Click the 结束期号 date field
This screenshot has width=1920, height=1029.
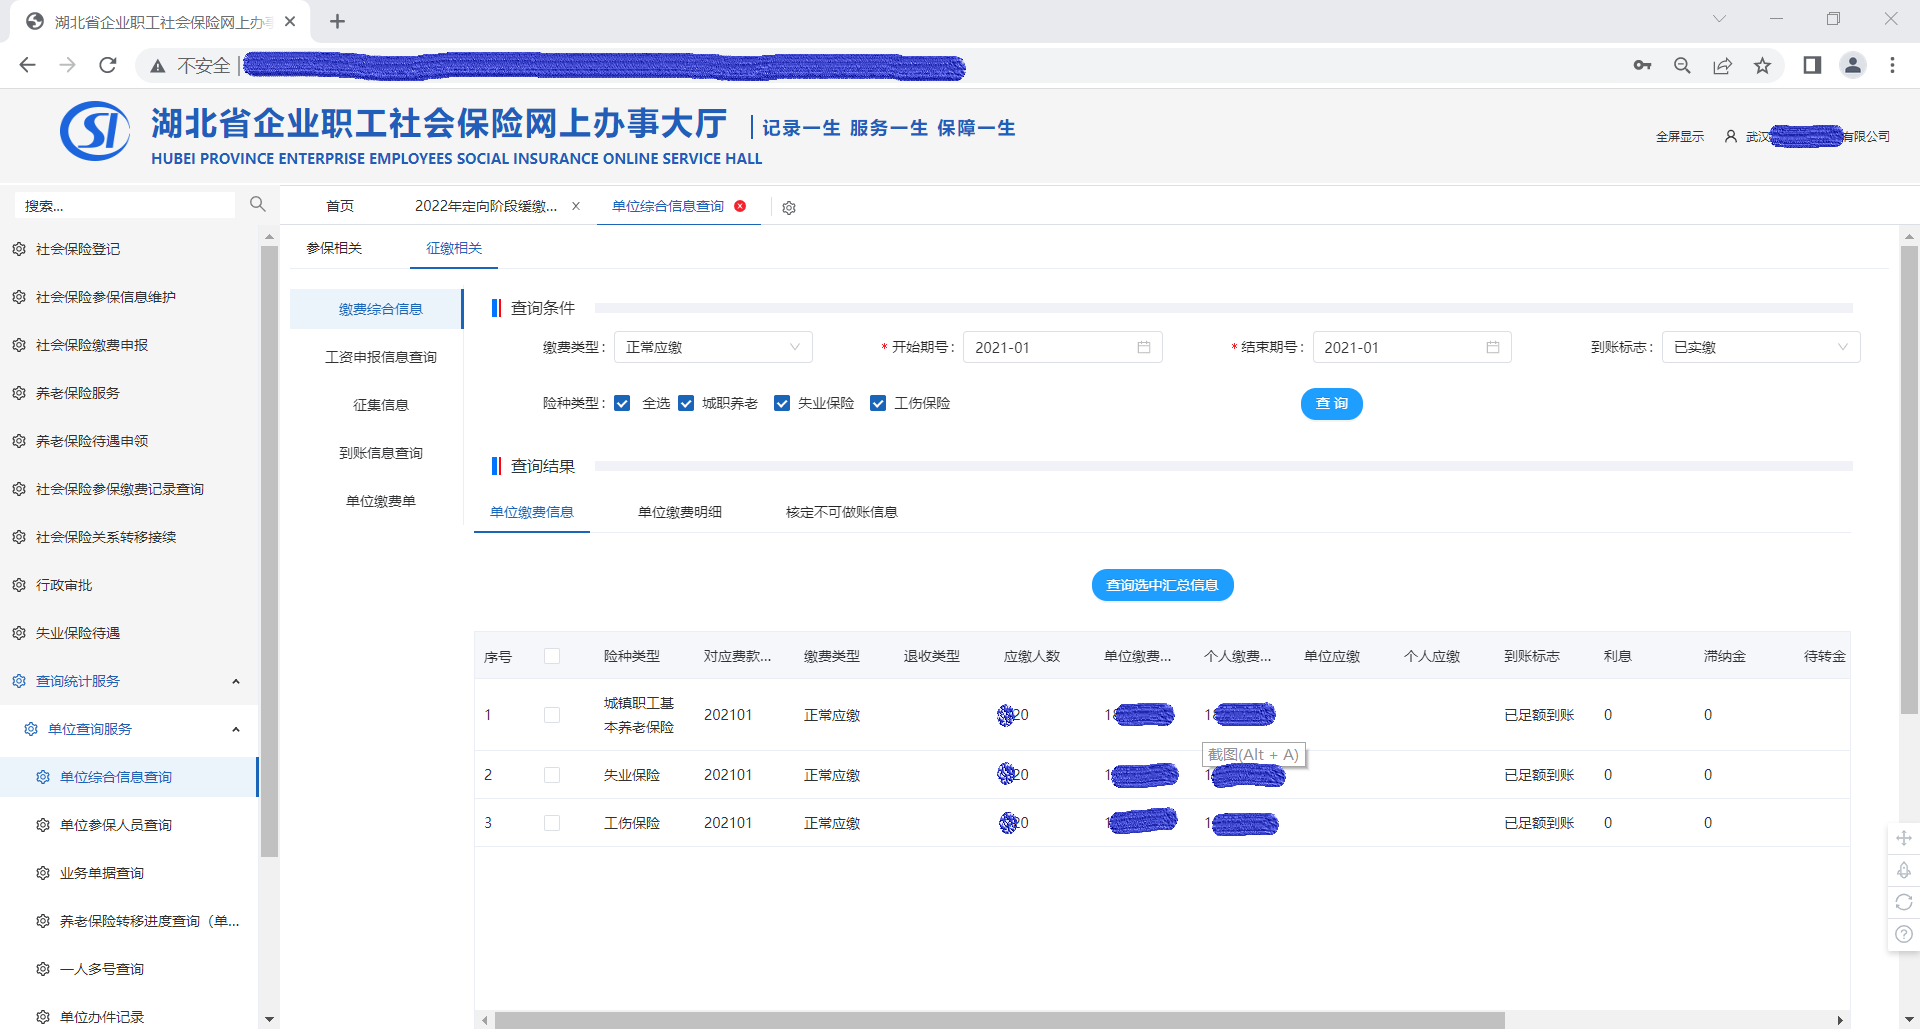(x=1411, y=347)
